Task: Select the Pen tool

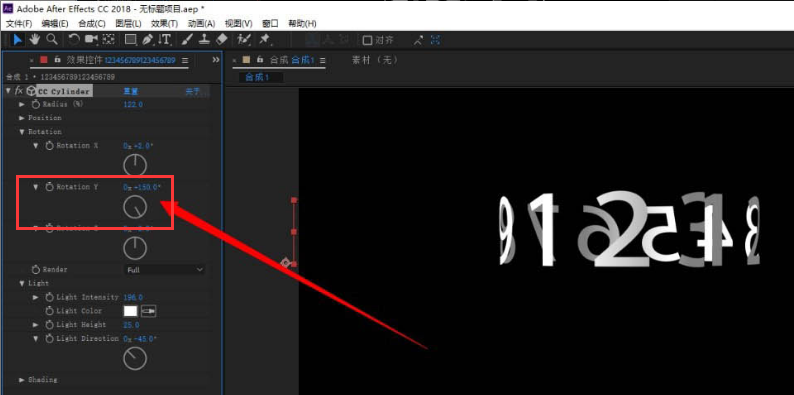Action: (147, 40)
